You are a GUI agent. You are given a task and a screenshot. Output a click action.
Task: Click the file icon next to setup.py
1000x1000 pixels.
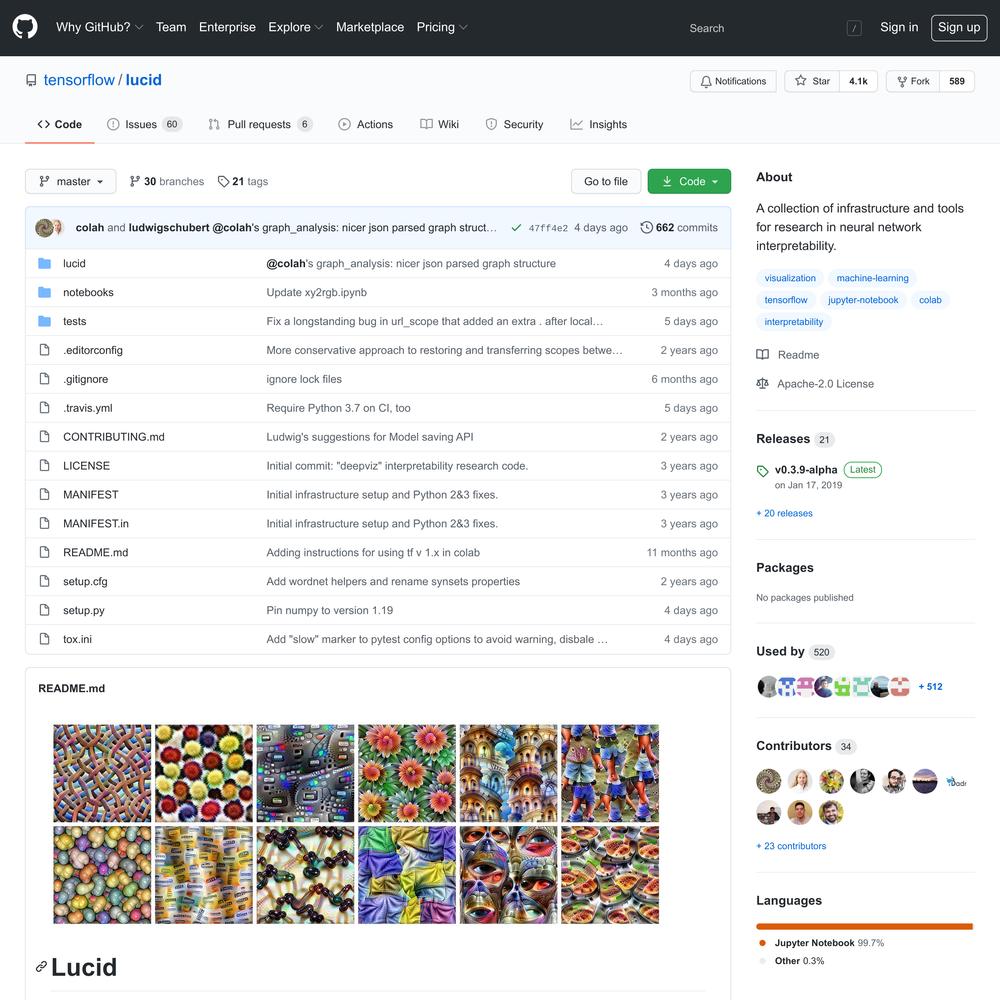[44, 610]
